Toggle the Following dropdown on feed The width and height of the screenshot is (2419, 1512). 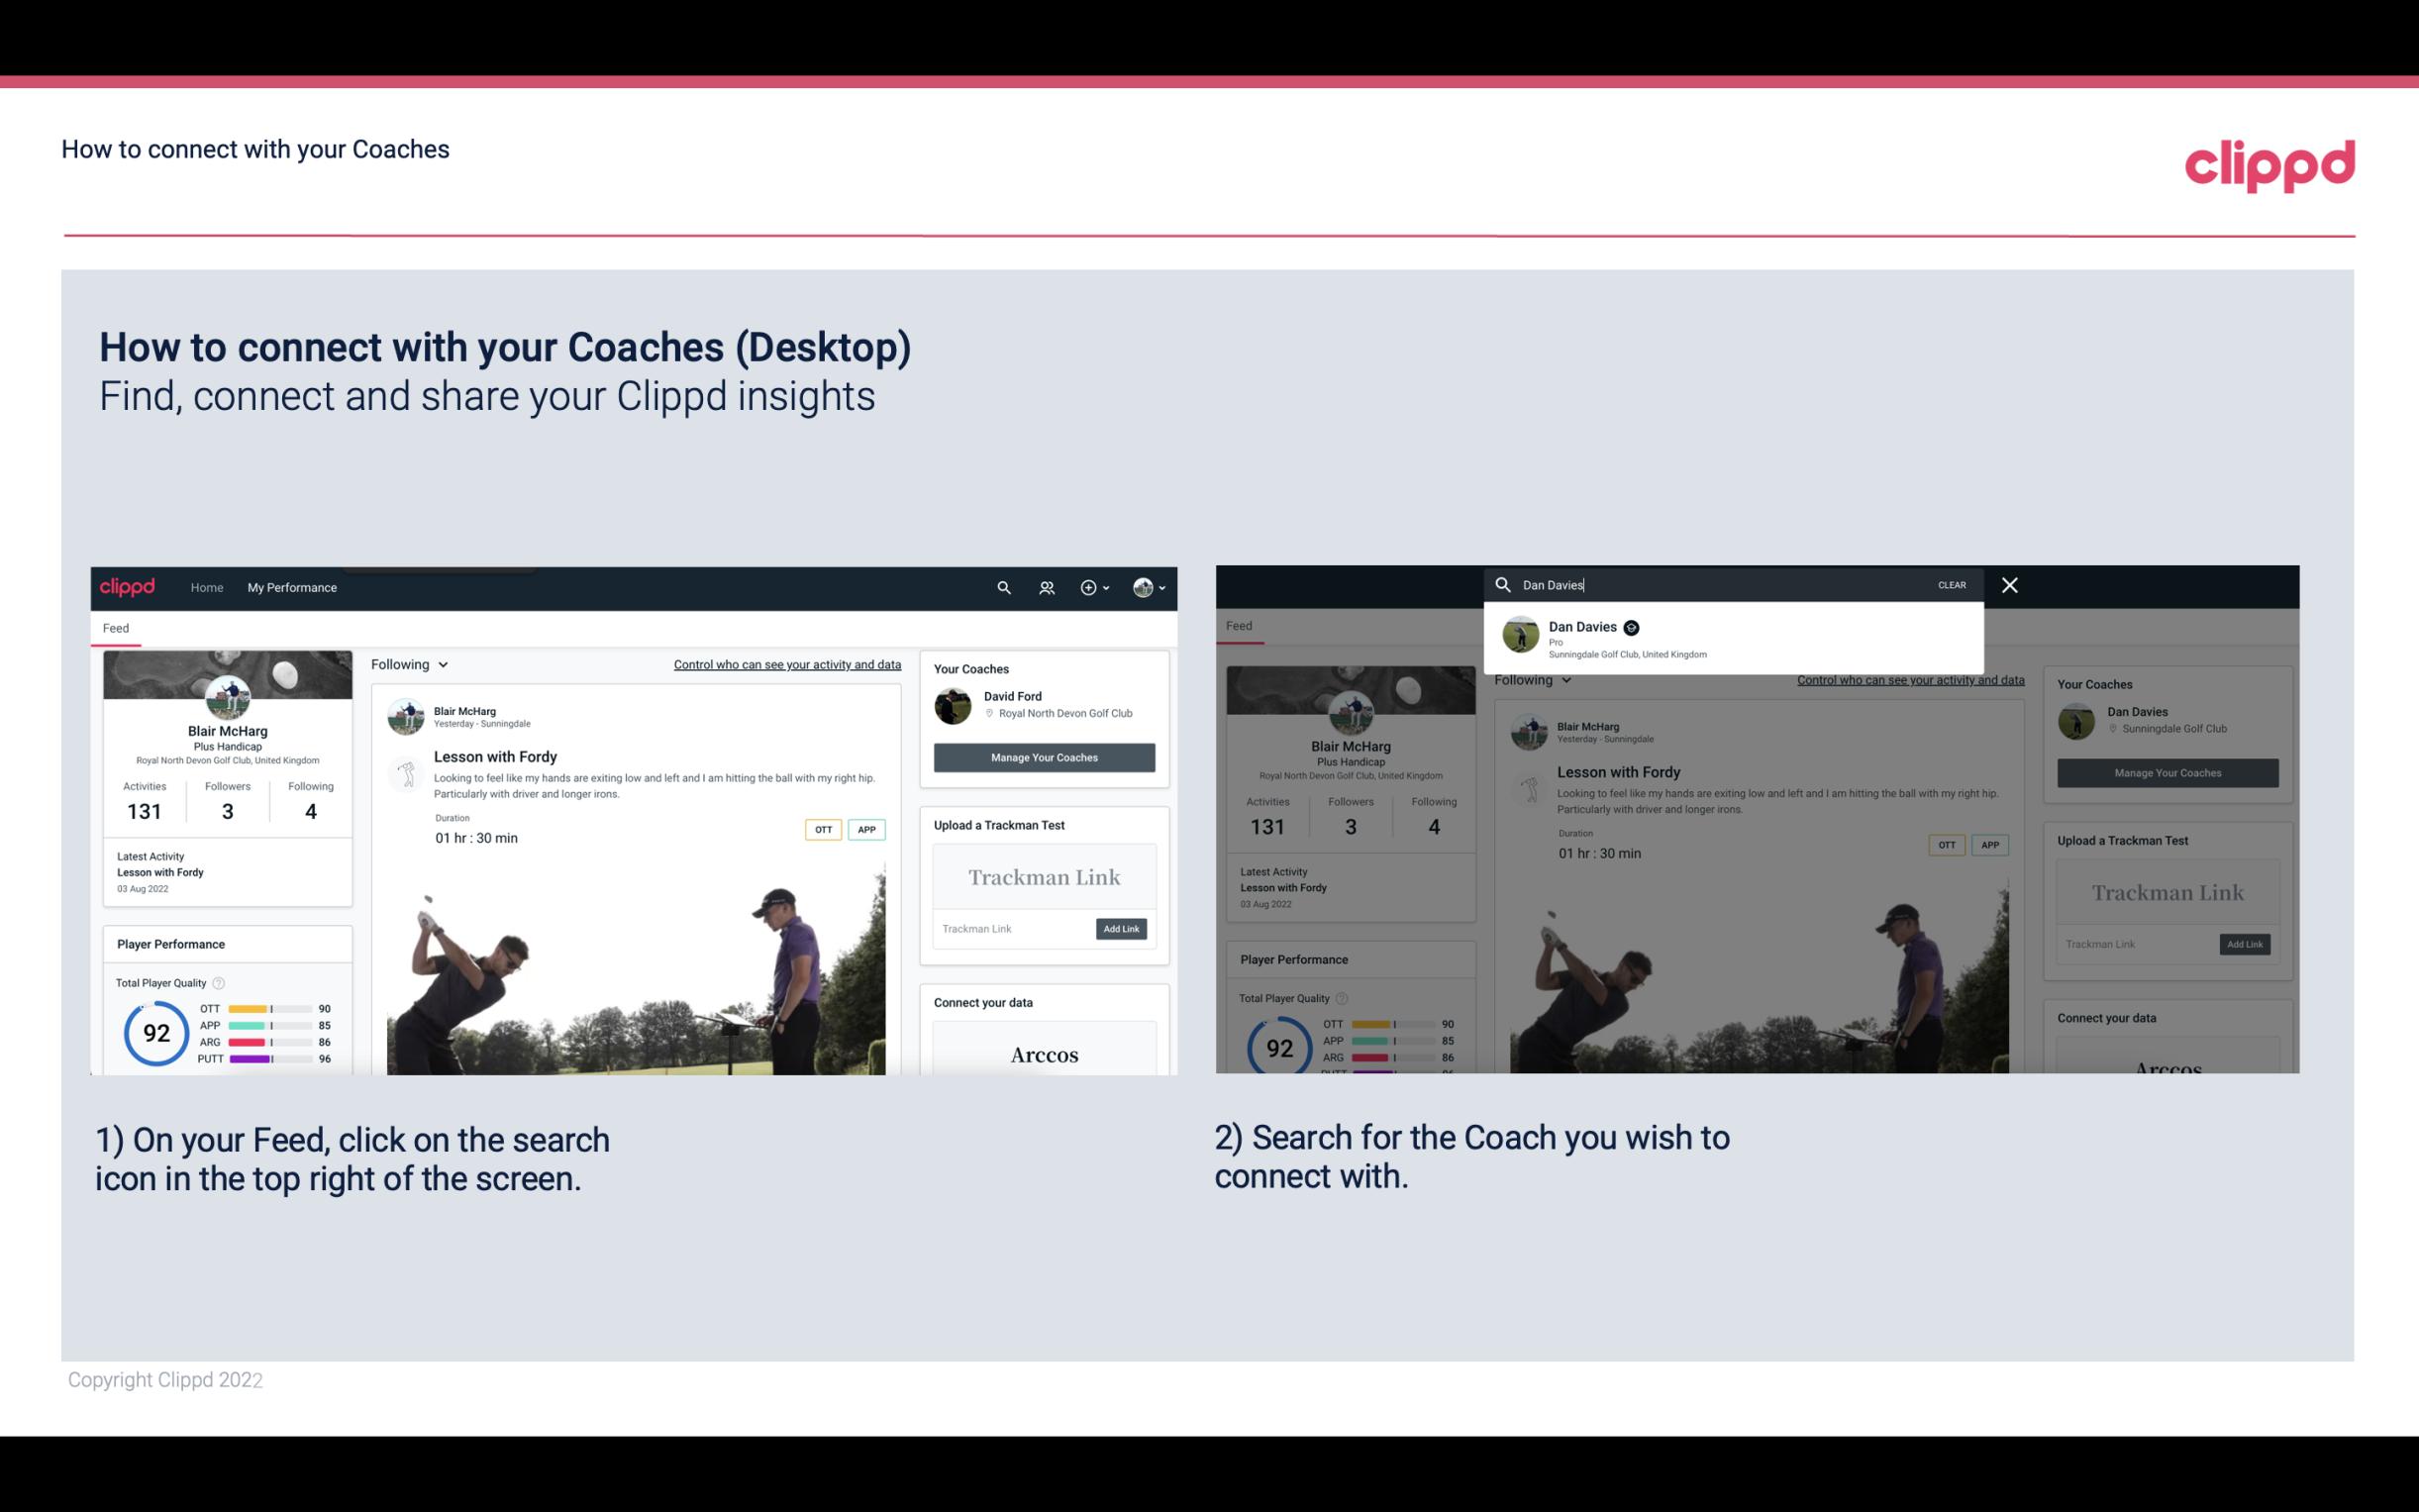(413, 663)
